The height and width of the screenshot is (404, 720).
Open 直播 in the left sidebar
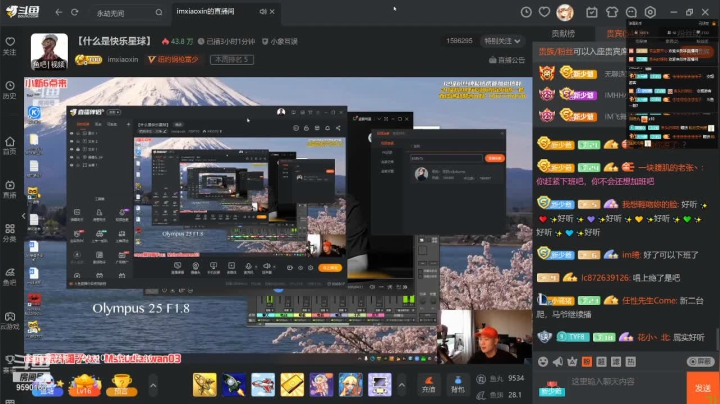coord(10,189)
